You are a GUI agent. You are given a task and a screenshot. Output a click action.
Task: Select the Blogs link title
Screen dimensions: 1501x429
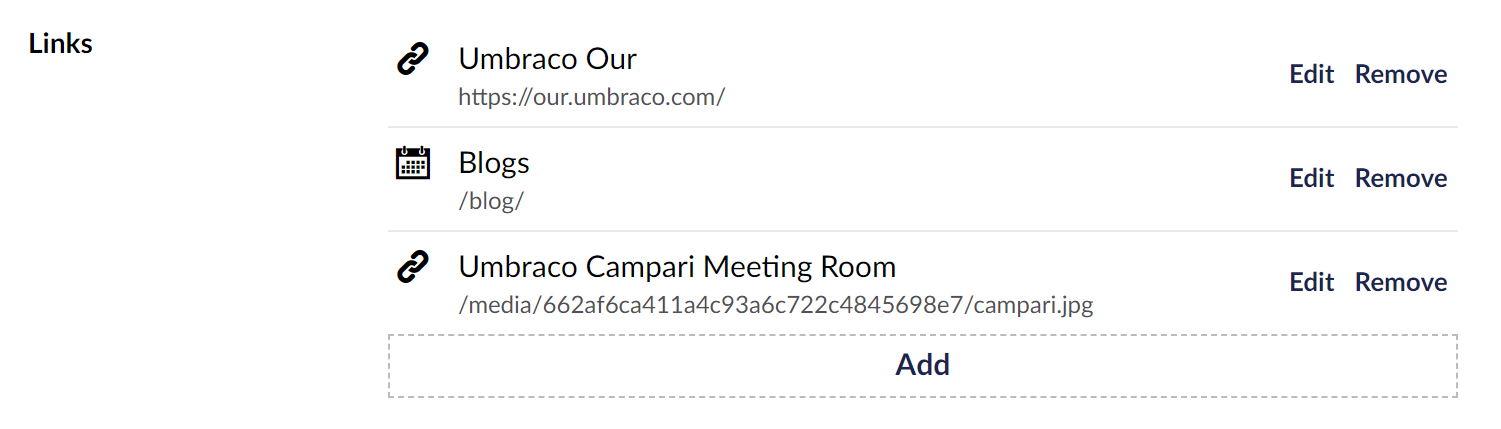[x=494, y=163]
